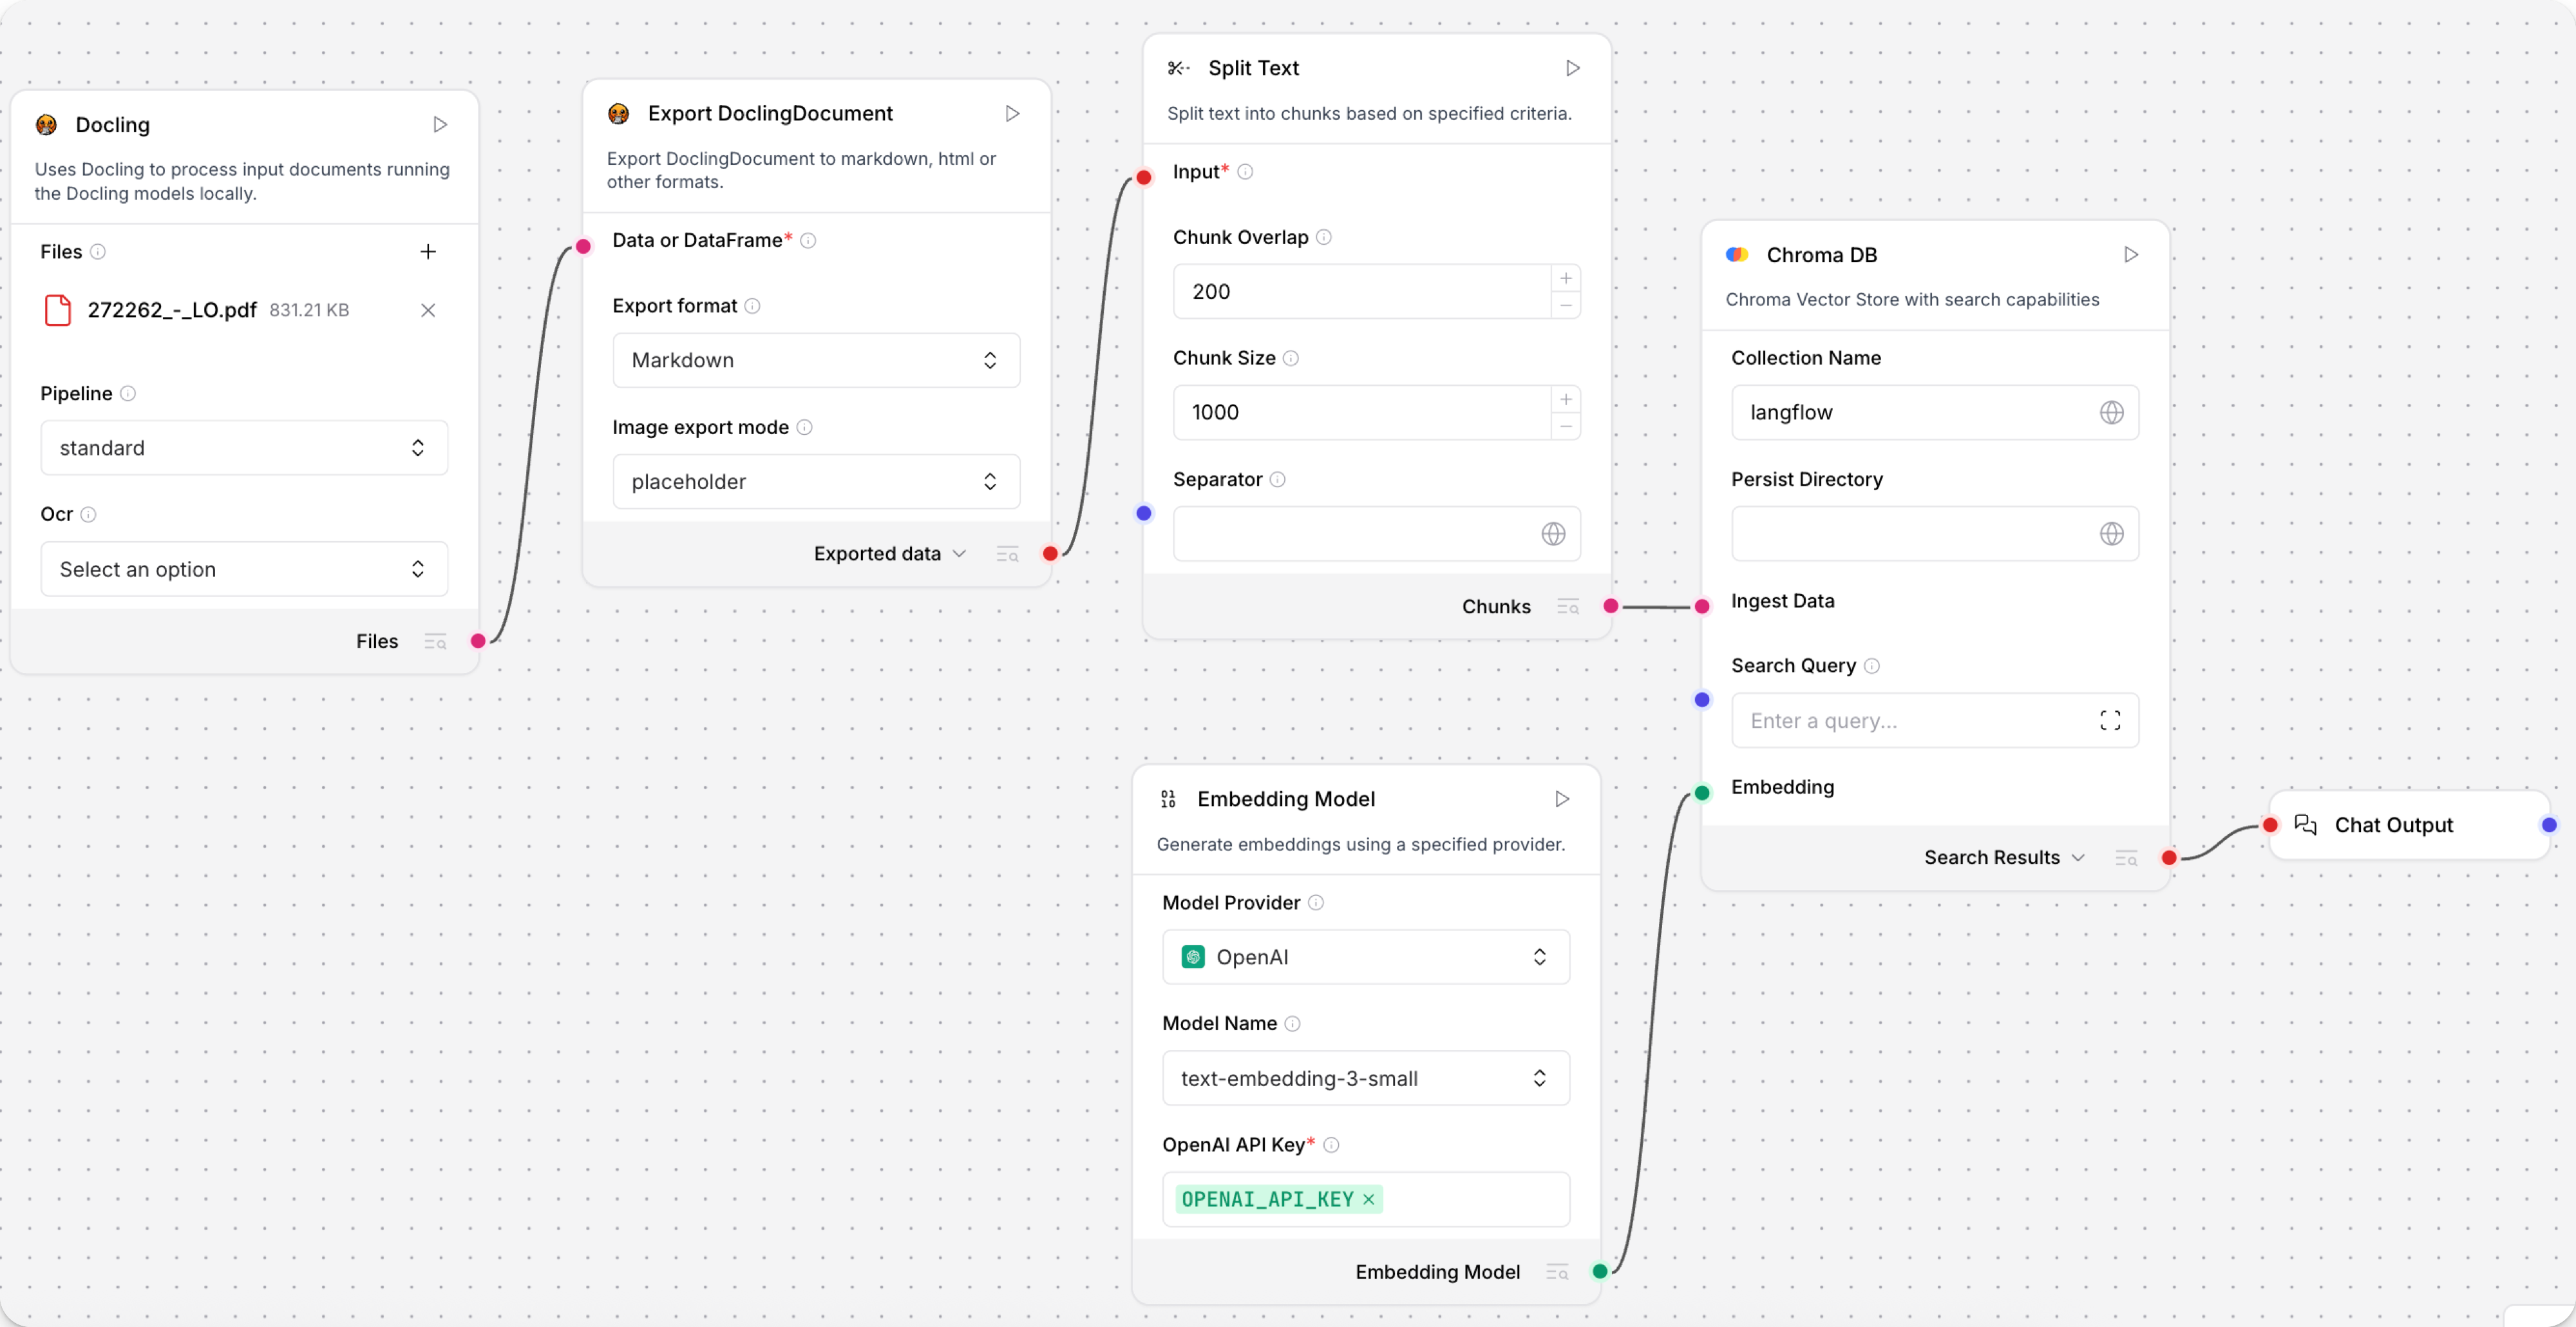Remove the 272262_-_LO.pdf file

tap(428, 310)
